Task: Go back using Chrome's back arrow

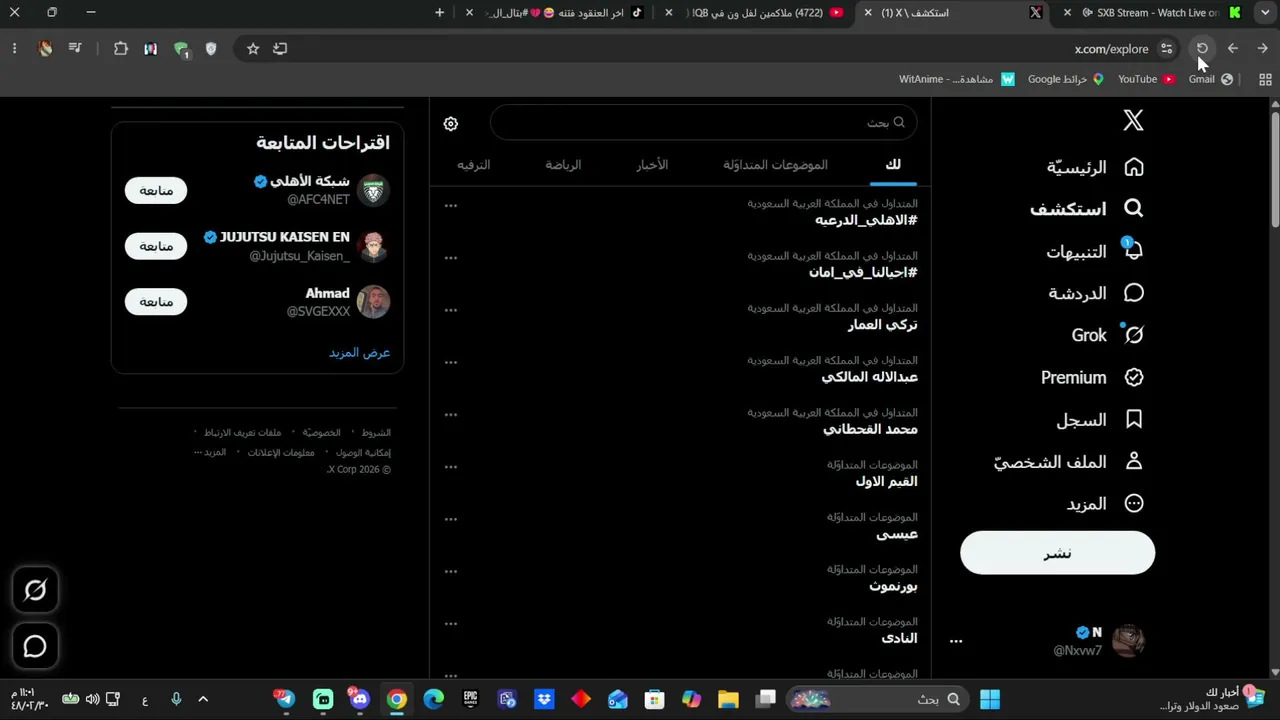Action: point(1263,48)
